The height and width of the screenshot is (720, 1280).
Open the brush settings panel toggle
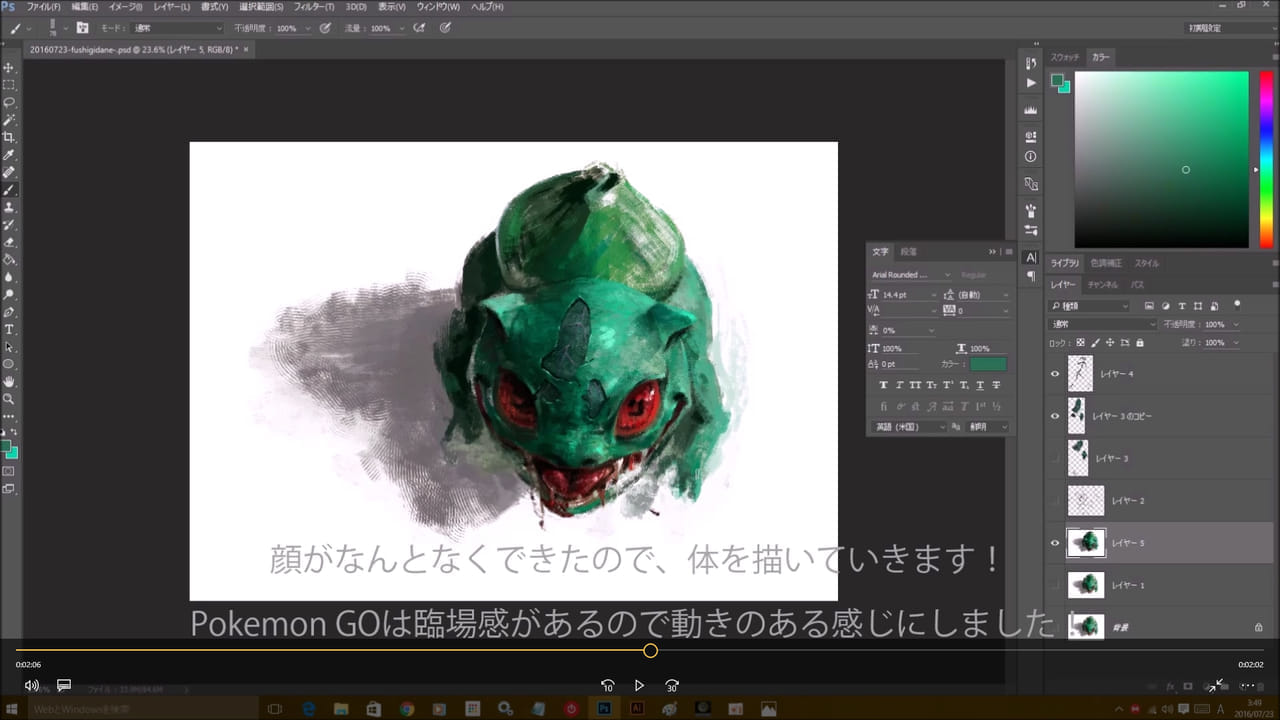point(82,28)
